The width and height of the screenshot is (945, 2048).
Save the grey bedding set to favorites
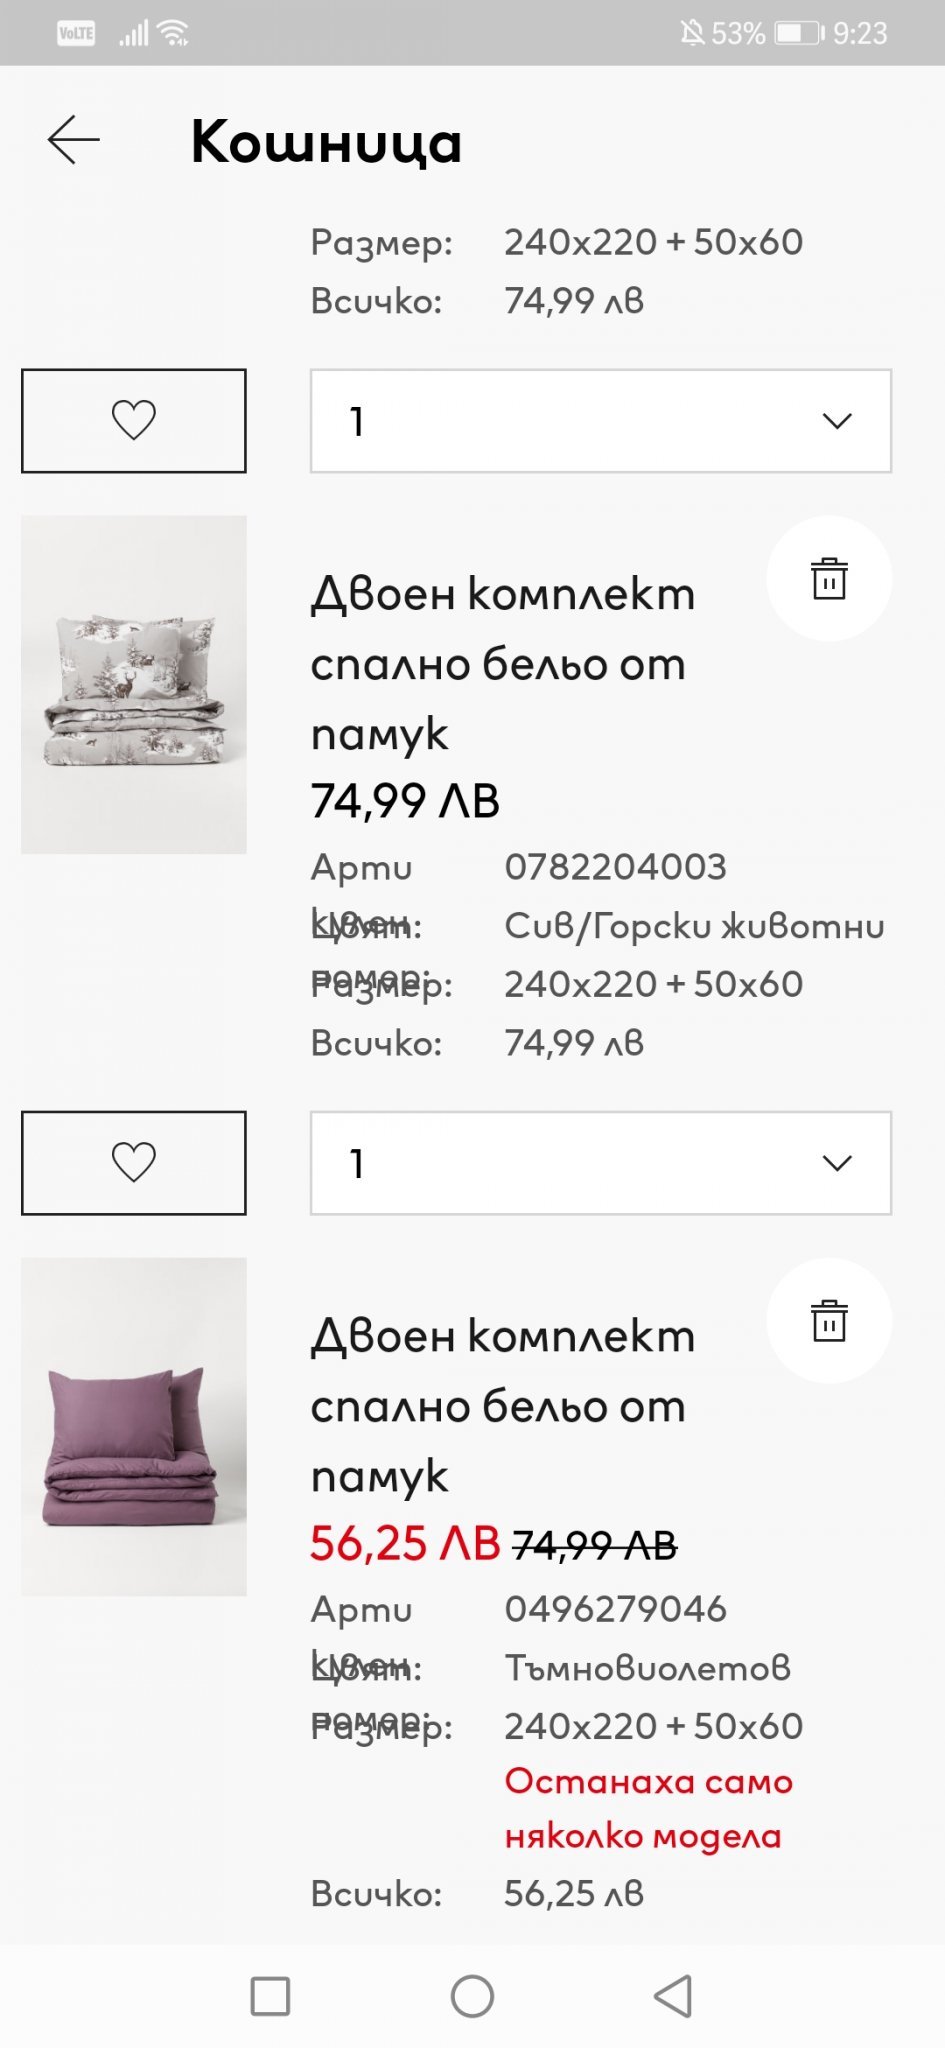point(134,1162)
